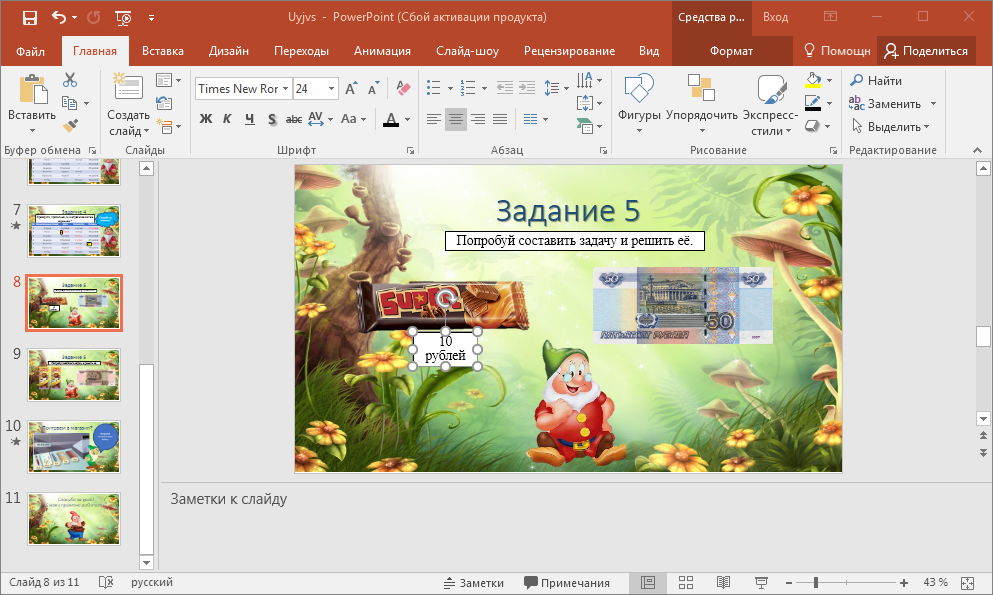Zoom in with the plus button
The image size is (993, 595).
pyautogui.click(x=904, y=582)
